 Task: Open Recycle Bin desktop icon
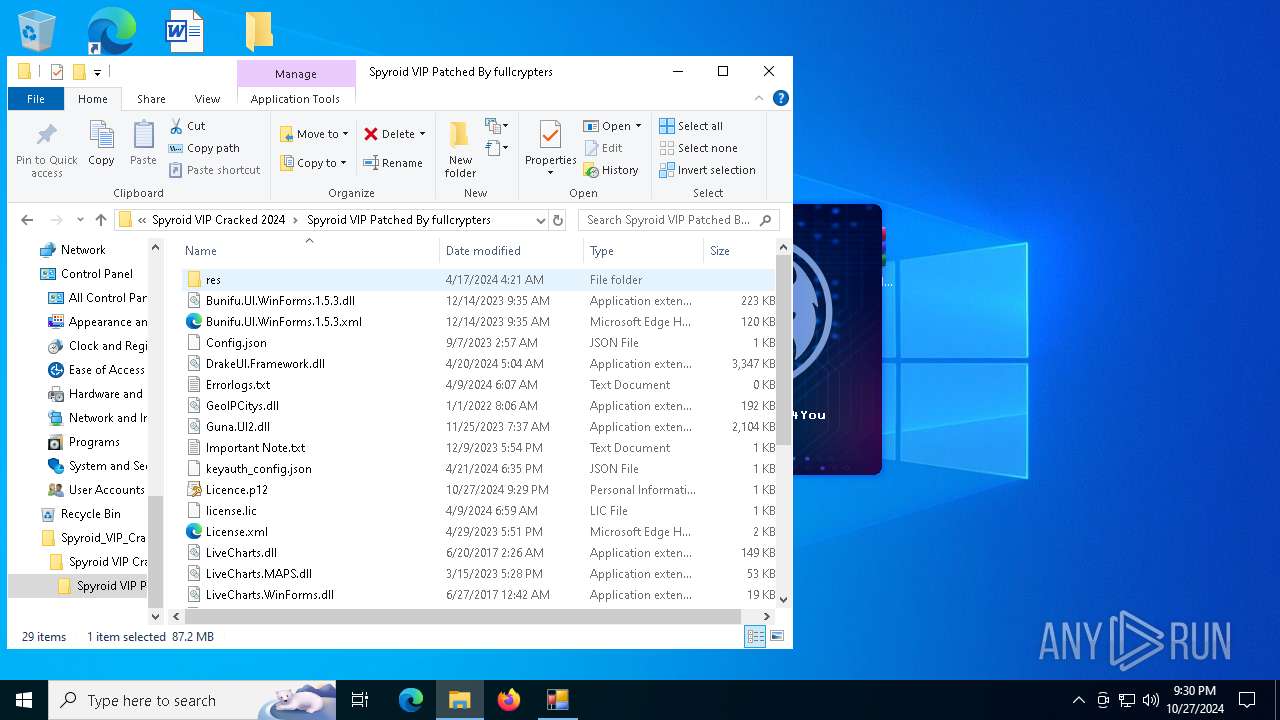pos(38,31)
